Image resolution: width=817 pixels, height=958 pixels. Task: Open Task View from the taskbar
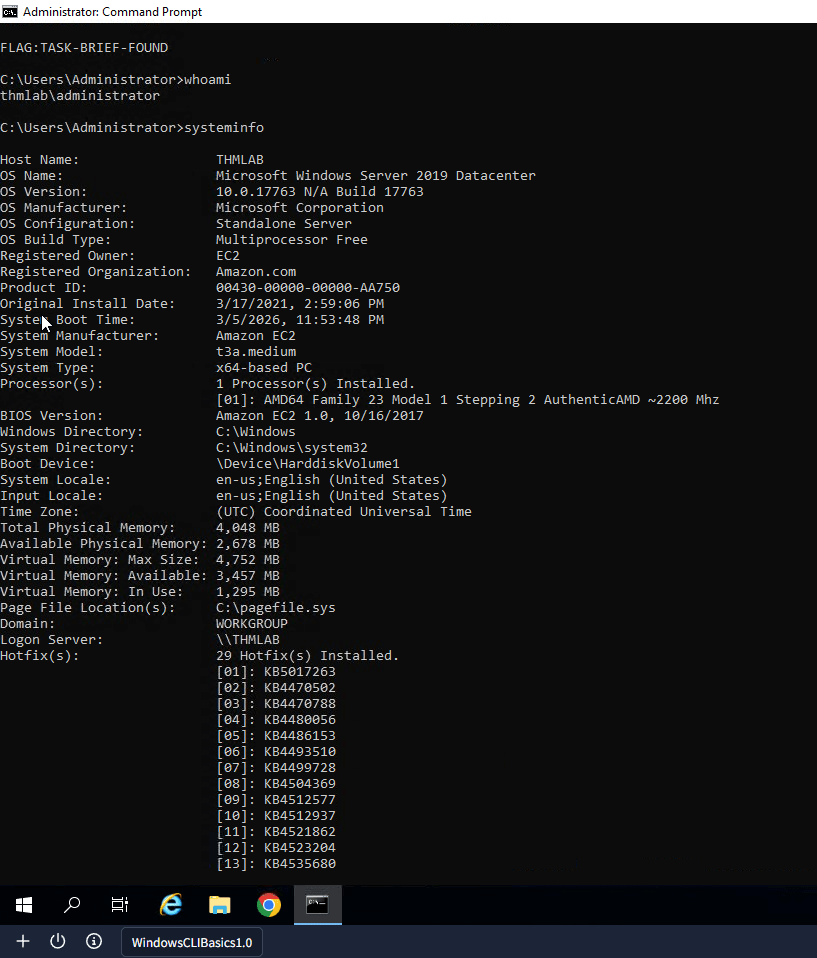(x=120, y=905)
